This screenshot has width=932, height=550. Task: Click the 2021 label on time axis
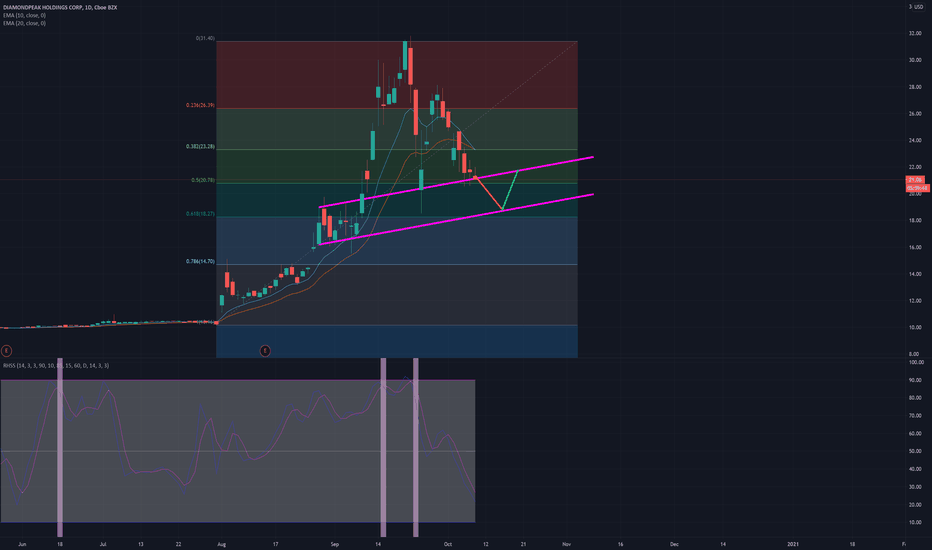click(793, 544)
